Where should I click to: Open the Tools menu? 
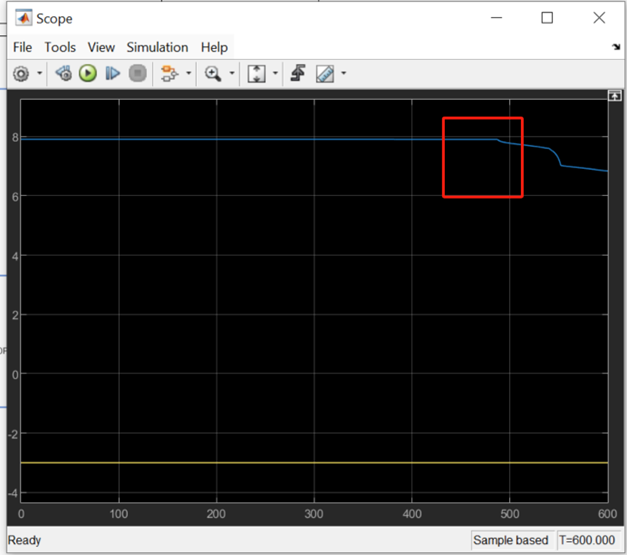point(60,47)
